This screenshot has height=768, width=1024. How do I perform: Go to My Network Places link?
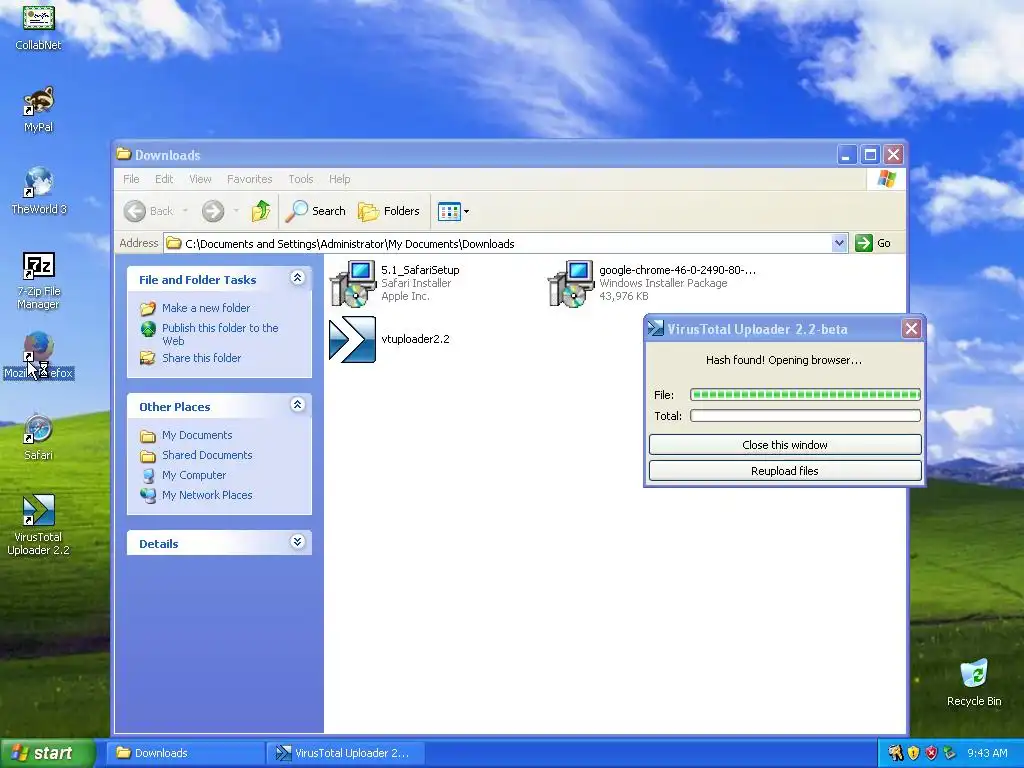point(207,495)
